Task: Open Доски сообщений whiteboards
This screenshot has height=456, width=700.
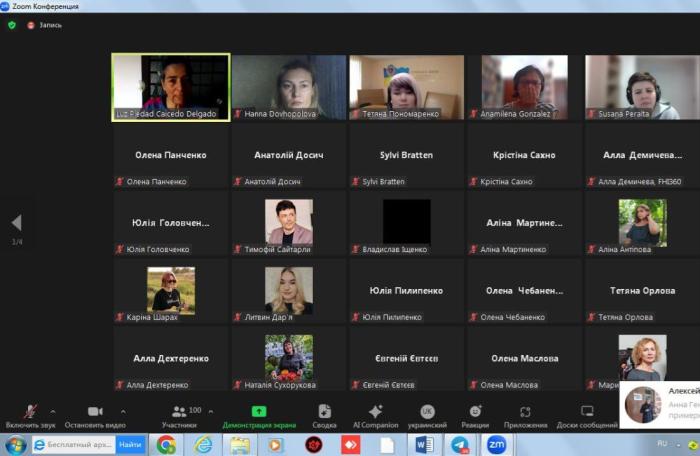Action: click(587, 415)
